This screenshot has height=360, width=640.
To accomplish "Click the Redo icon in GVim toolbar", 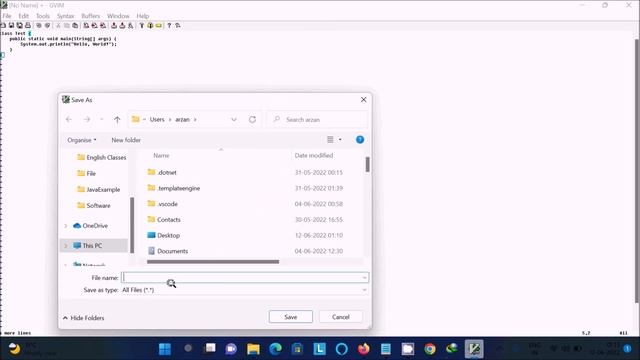I will (x=47, y=25).
